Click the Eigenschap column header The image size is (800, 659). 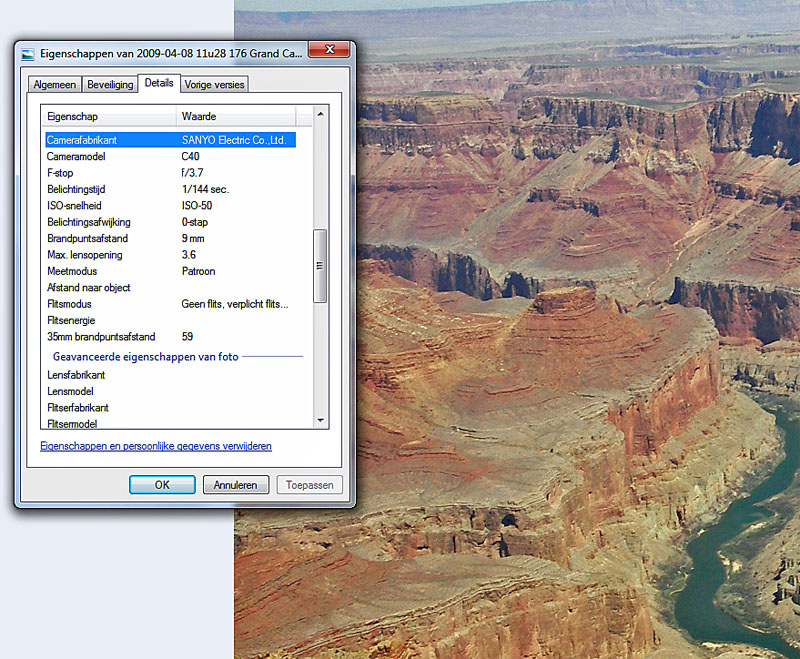(x=108, y=117)
